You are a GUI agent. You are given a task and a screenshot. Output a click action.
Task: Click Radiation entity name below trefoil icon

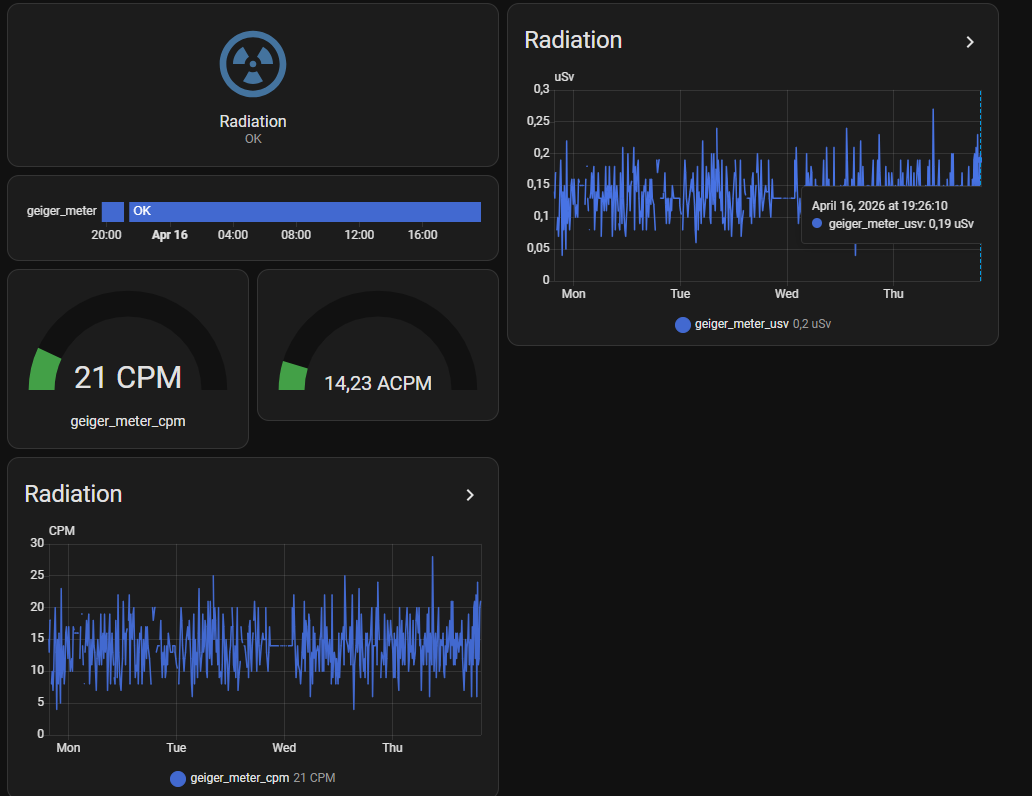[253, 121]
